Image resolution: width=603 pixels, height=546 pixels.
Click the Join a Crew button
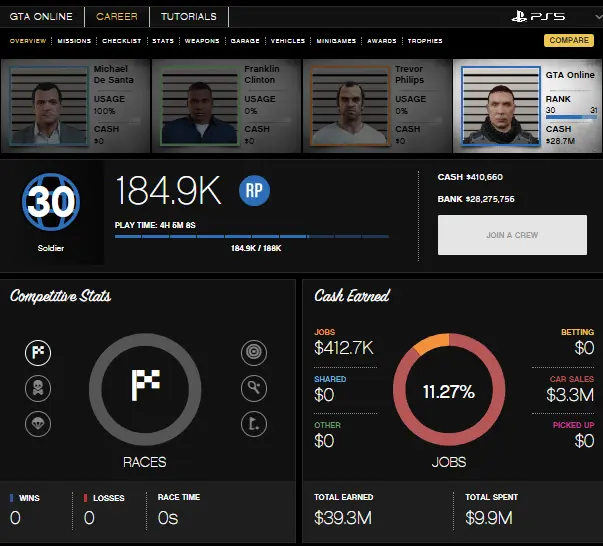[x=512, y=235]
